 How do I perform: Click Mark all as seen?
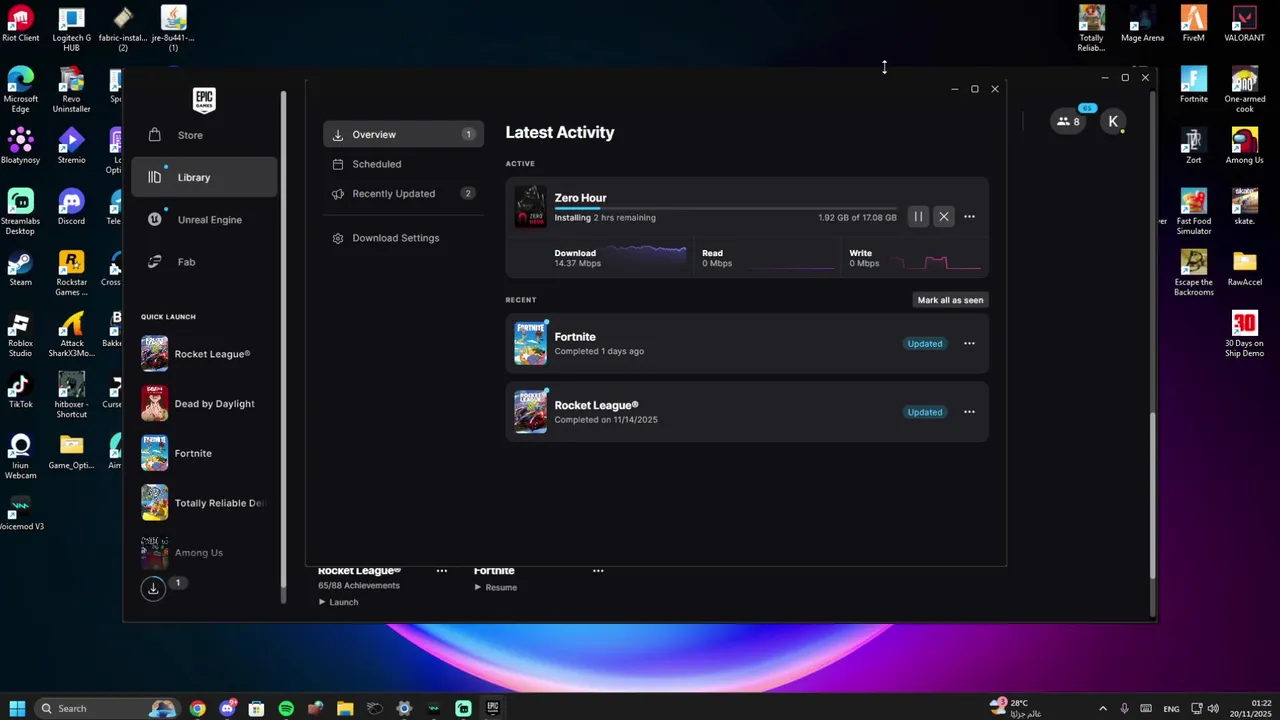(x=950, y=300)
